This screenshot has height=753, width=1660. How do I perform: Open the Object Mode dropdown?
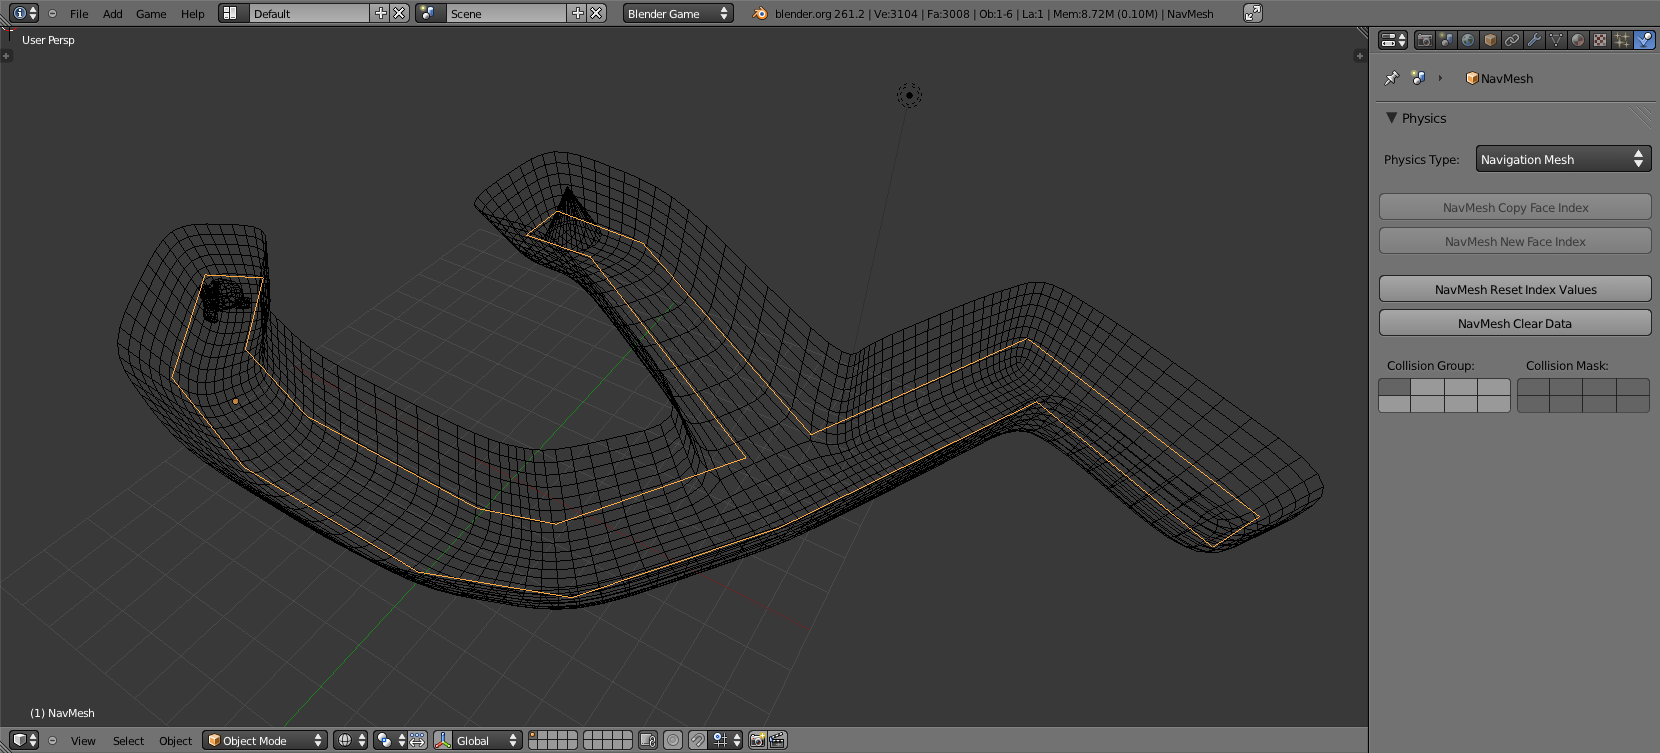click(265, 740)
